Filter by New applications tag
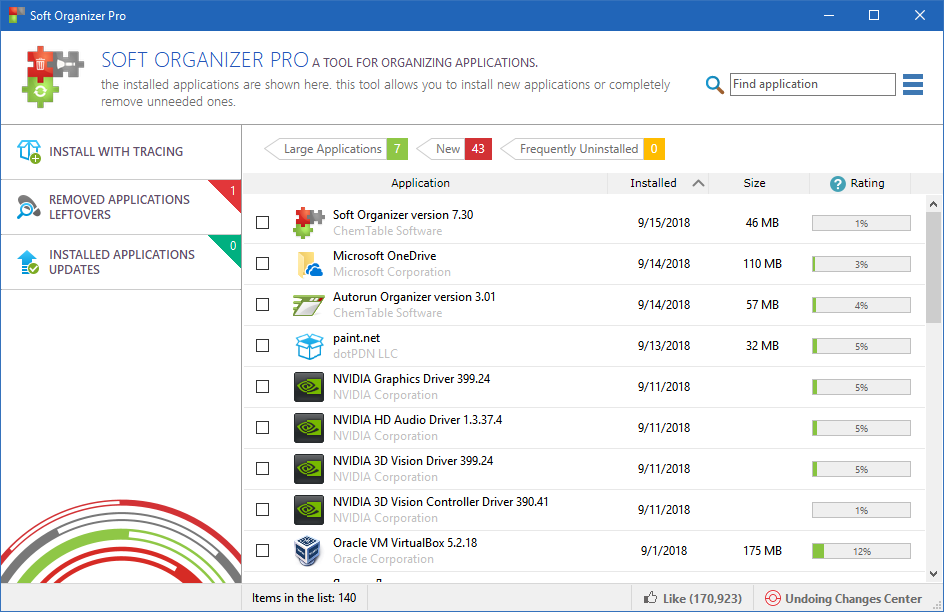 [x=454, y=149]
